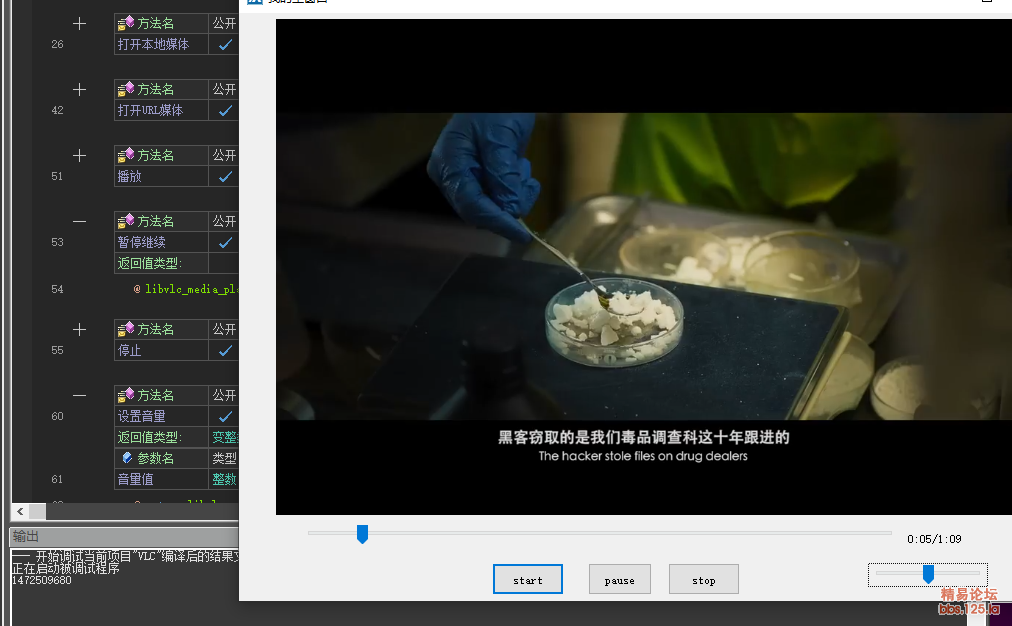The image size is (1012, 626).
Task: Click the 音量值 parameter name cell
Action: pyautogui.click(x=161, y=480)
